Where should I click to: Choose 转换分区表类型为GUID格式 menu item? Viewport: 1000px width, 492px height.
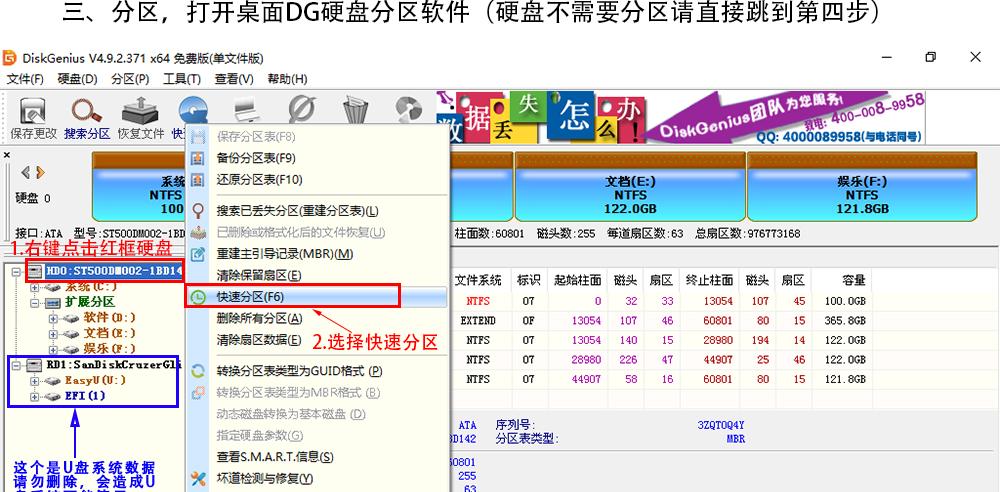point(317,371)
